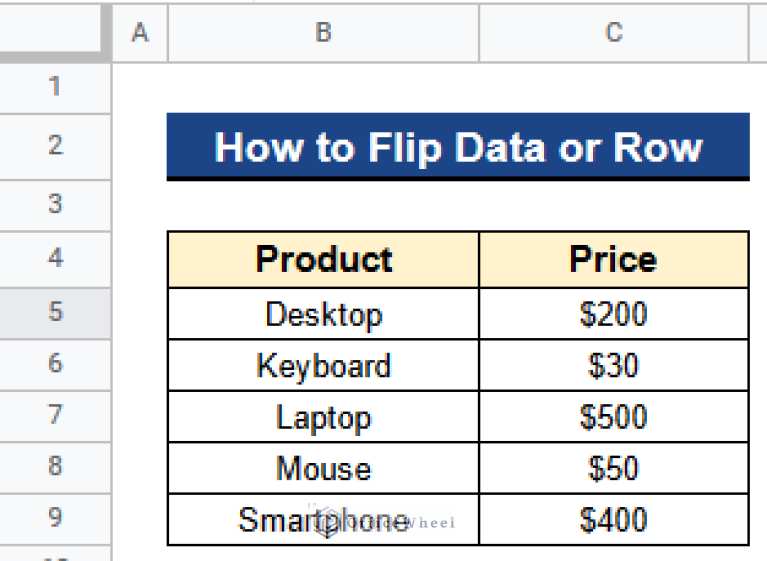Click the Product header cell
The image size is (767, 561).
[323, 260]
